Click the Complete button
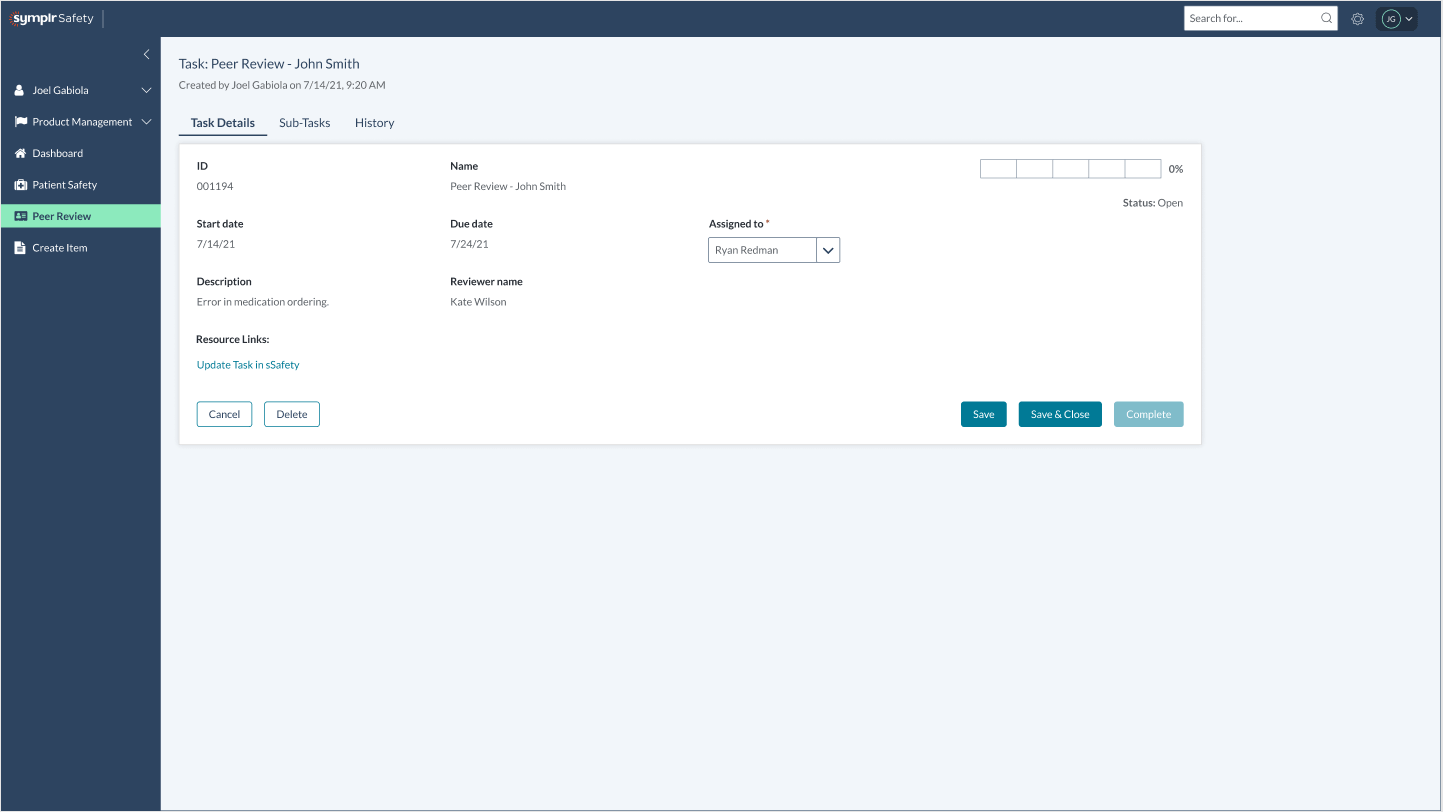The width and height of the screenshot is (1443, 812). (x=1149, y=414)
